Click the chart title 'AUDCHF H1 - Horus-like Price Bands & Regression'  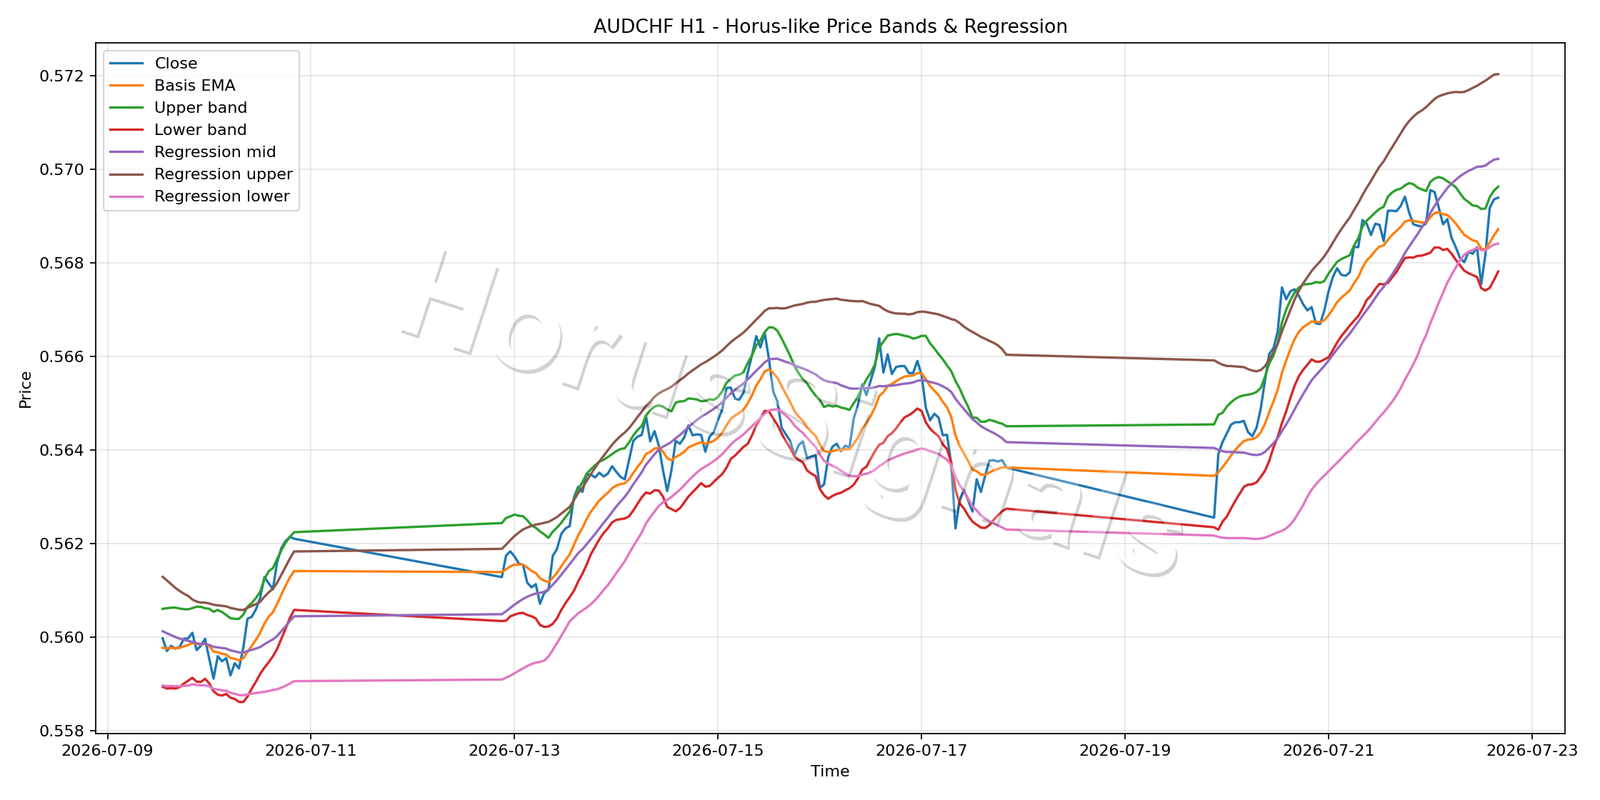click(830, 27)
